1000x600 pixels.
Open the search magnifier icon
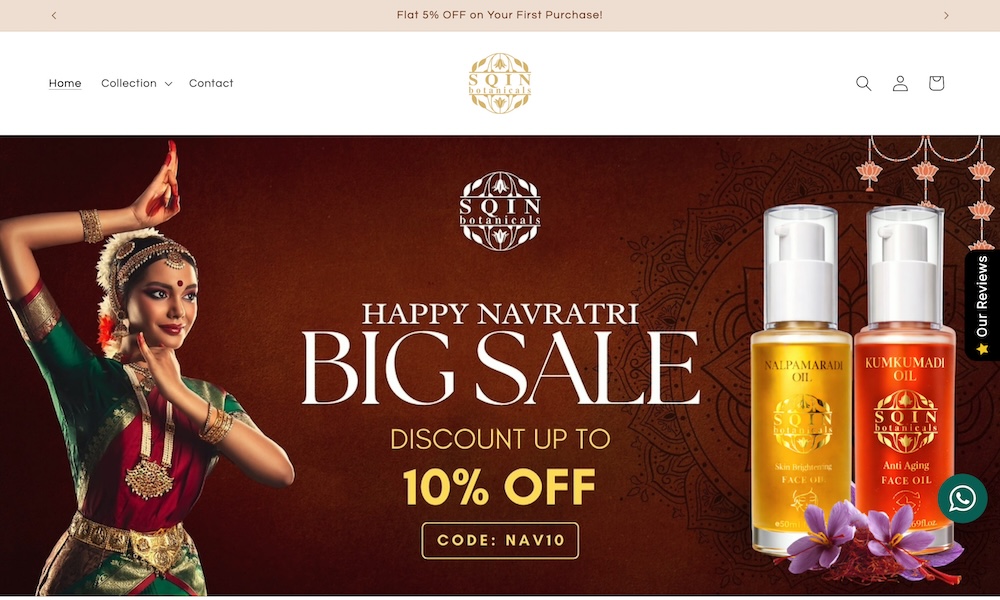864,84
